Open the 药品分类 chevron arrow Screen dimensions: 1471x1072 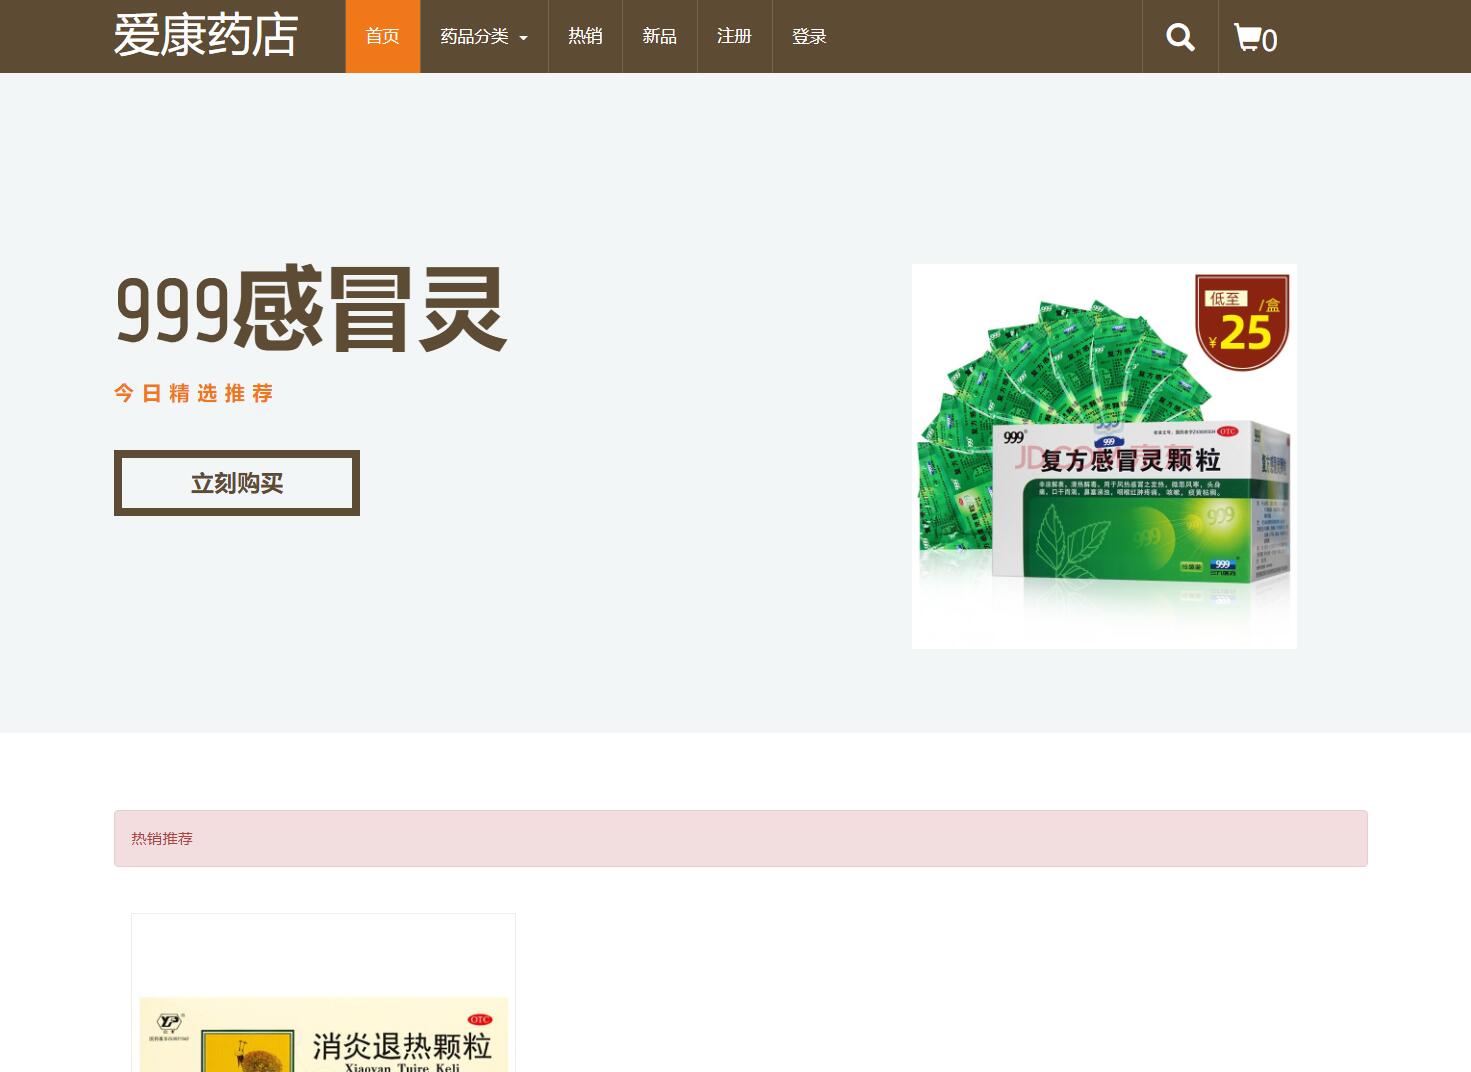tap(523, 38)
